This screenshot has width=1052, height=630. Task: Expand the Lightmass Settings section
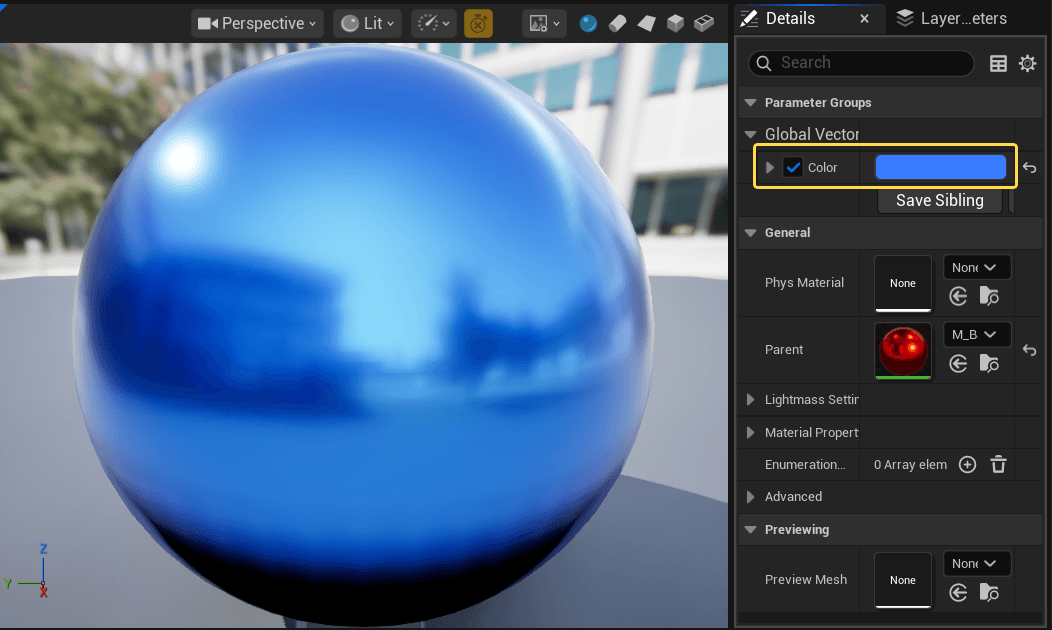point(751,400)
